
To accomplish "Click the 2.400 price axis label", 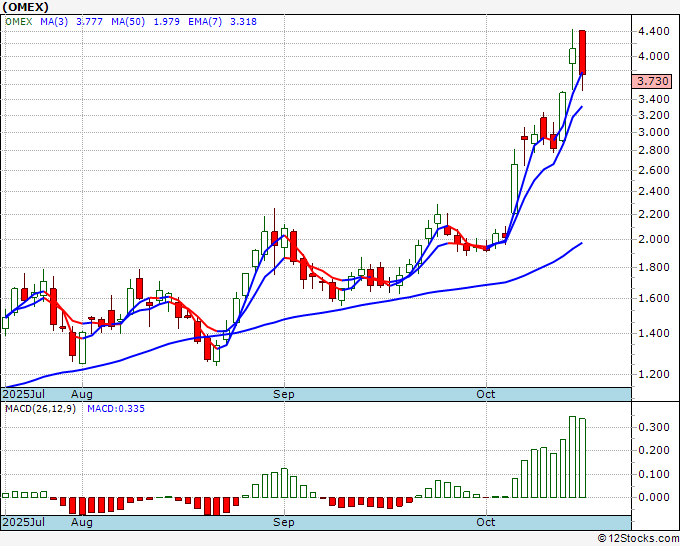I will coord(654,191).
